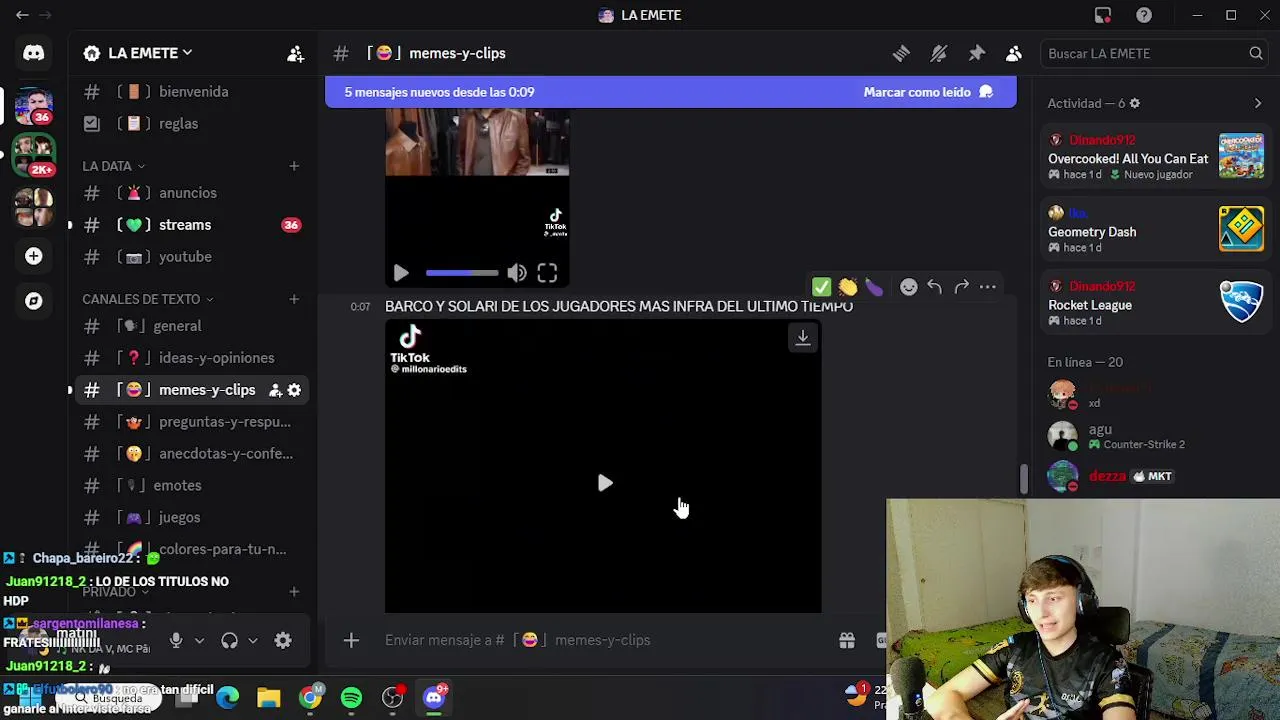Viewport: 1280px width, 720px height.
Task: Open the juegos channel
Action: [x=191, y=517]
